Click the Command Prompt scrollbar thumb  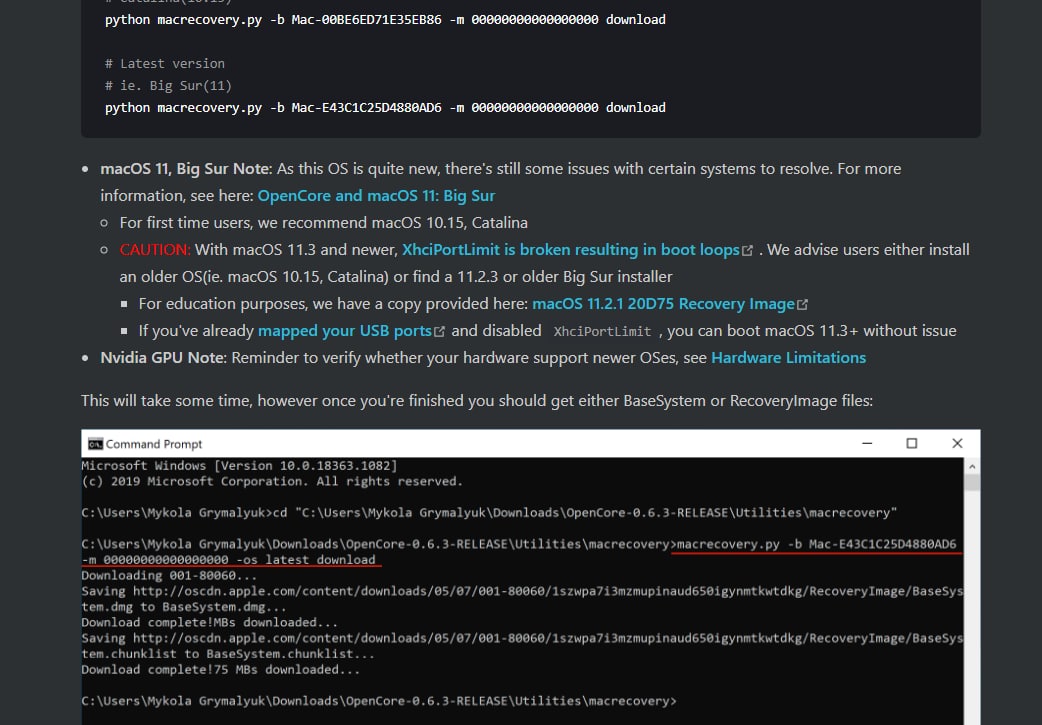coord(972,482)
